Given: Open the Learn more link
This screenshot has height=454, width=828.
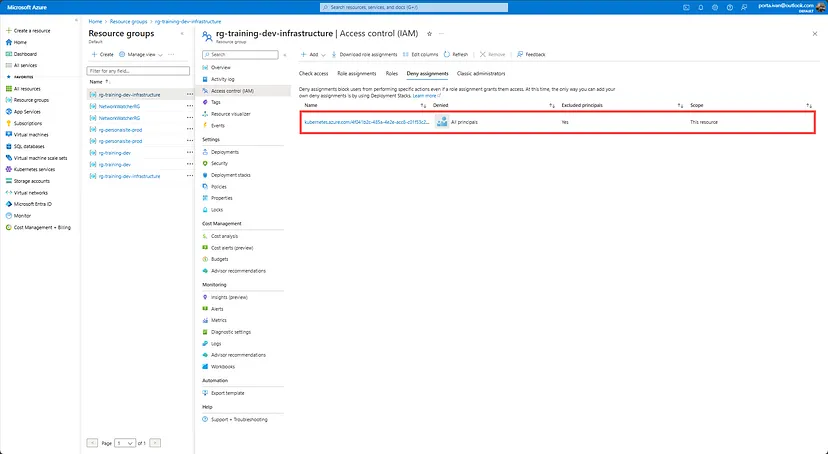Looking at the screenshot, I should click(426, 96).
